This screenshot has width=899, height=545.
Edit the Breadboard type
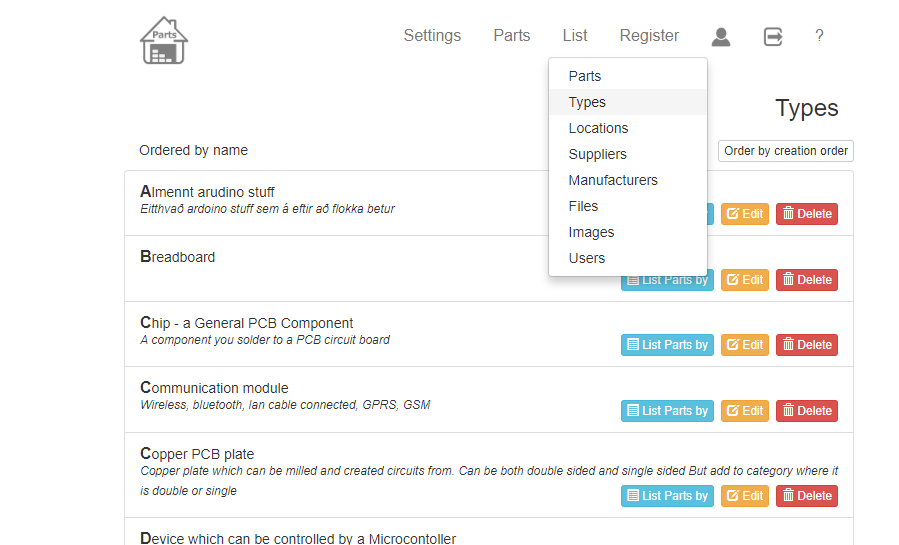[x=745, y=280]
